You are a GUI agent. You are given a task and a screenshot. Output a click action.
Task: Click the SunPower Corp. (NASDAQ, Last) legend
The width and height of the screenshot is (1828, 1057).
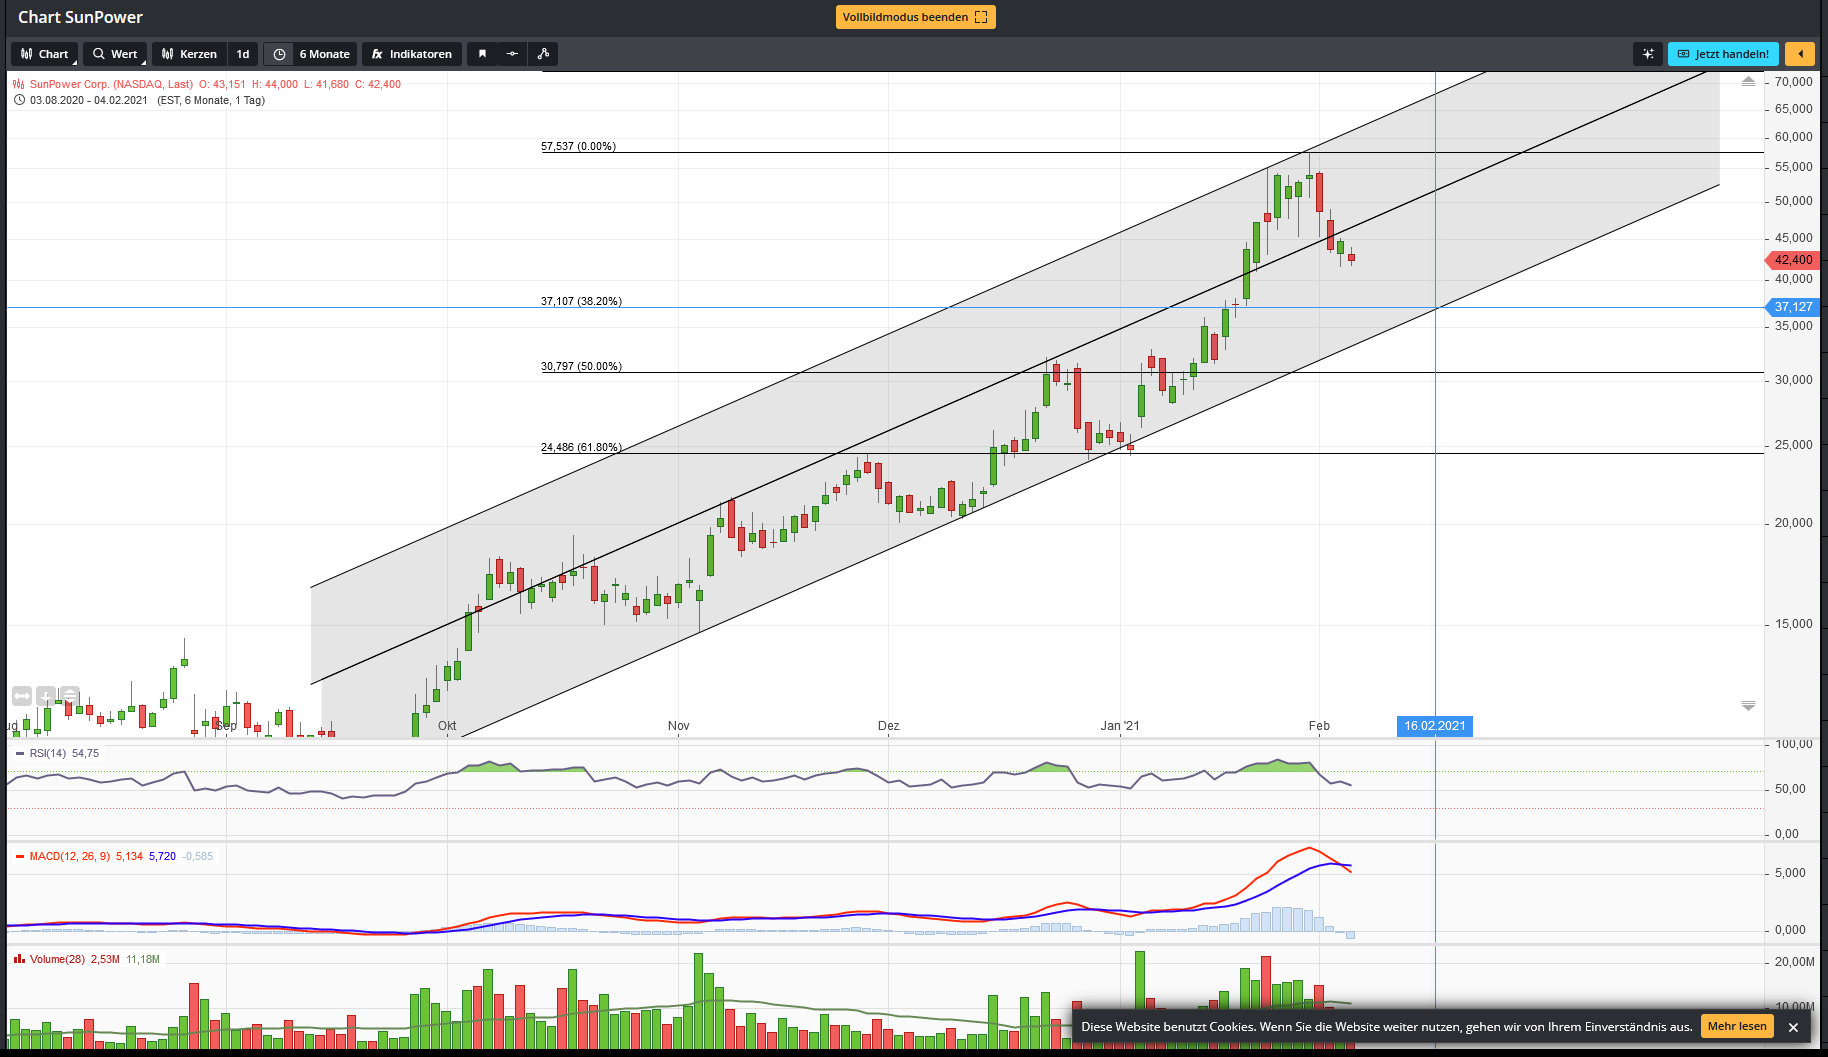[x=111, y=84]
